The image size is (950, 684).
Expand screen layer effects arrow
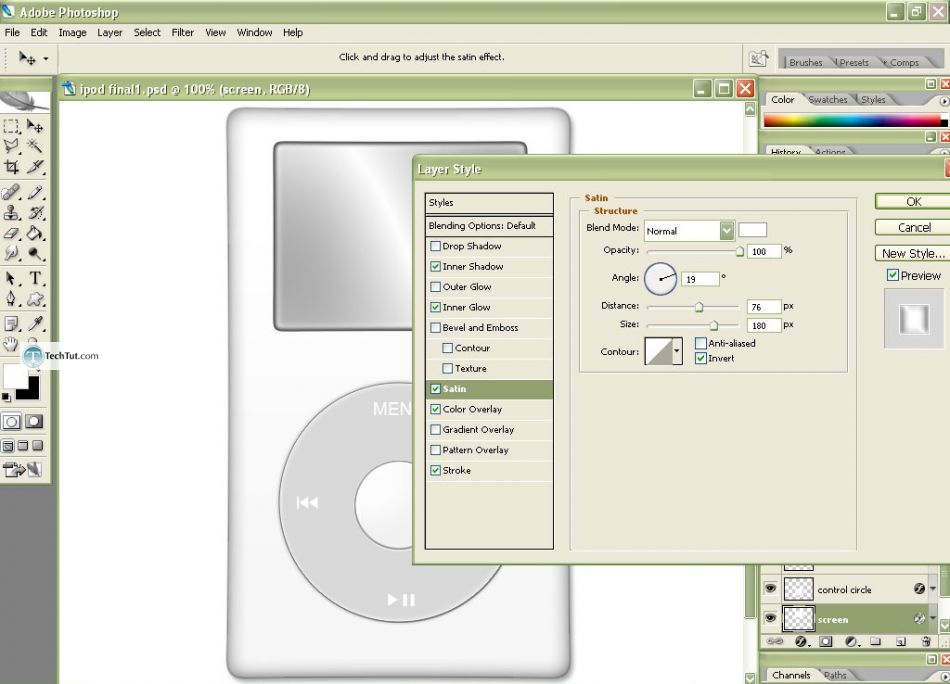coord(933,619)
